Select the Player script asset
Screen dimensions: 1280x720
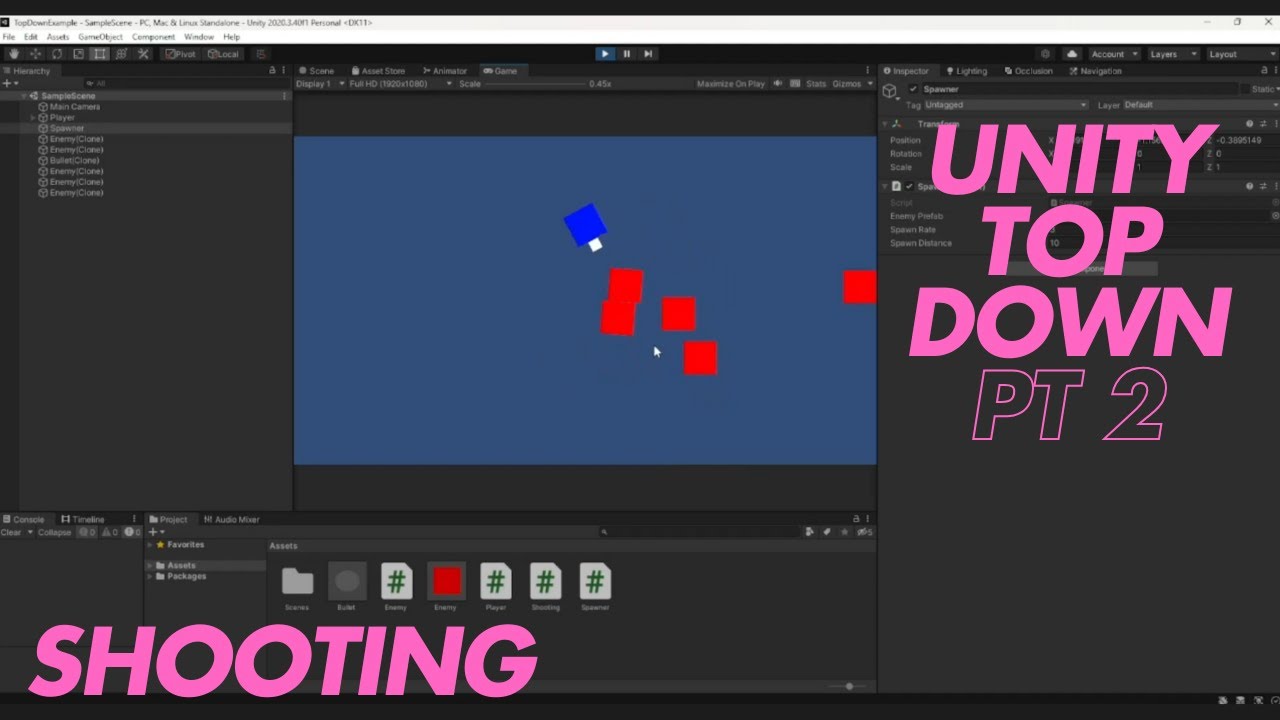point(496,585)
